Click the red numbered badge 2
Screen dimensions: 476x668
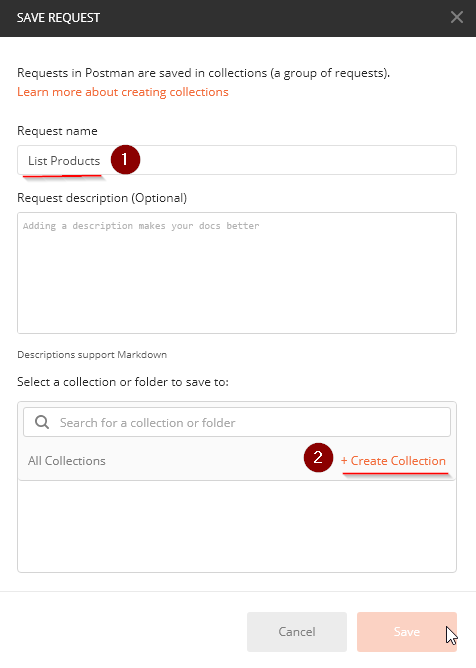click(318, 458)
